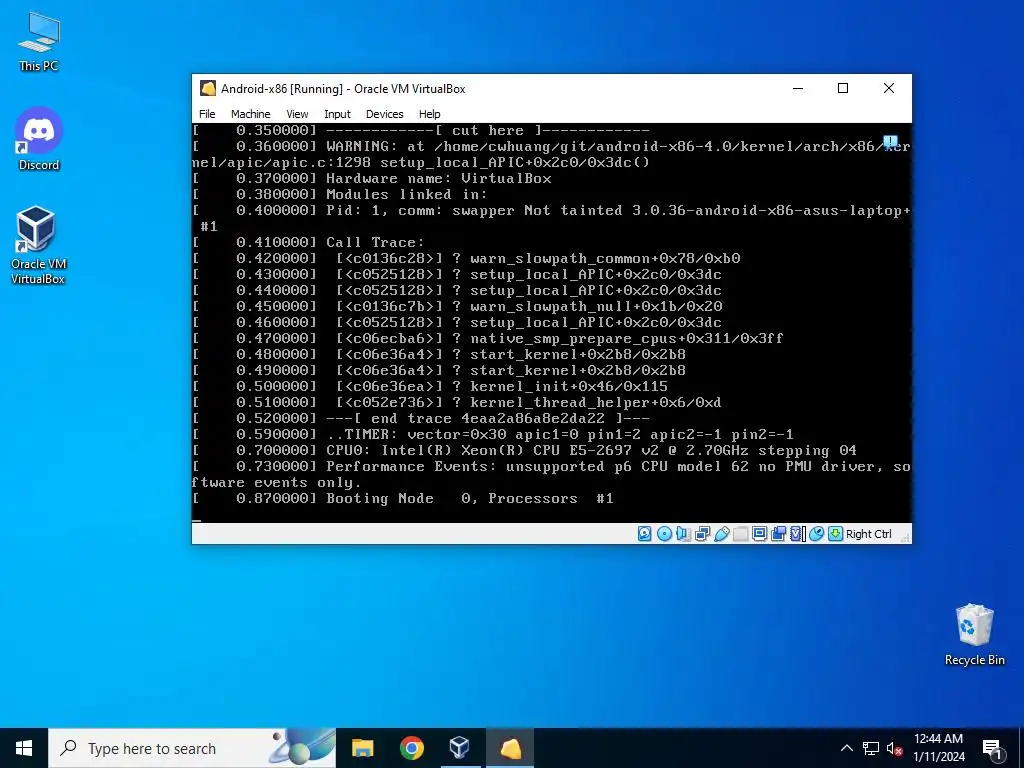Viewport: 1024px width, 768px height.
Task: Select the Discord desktop shortcut
Action: [39, 139]
